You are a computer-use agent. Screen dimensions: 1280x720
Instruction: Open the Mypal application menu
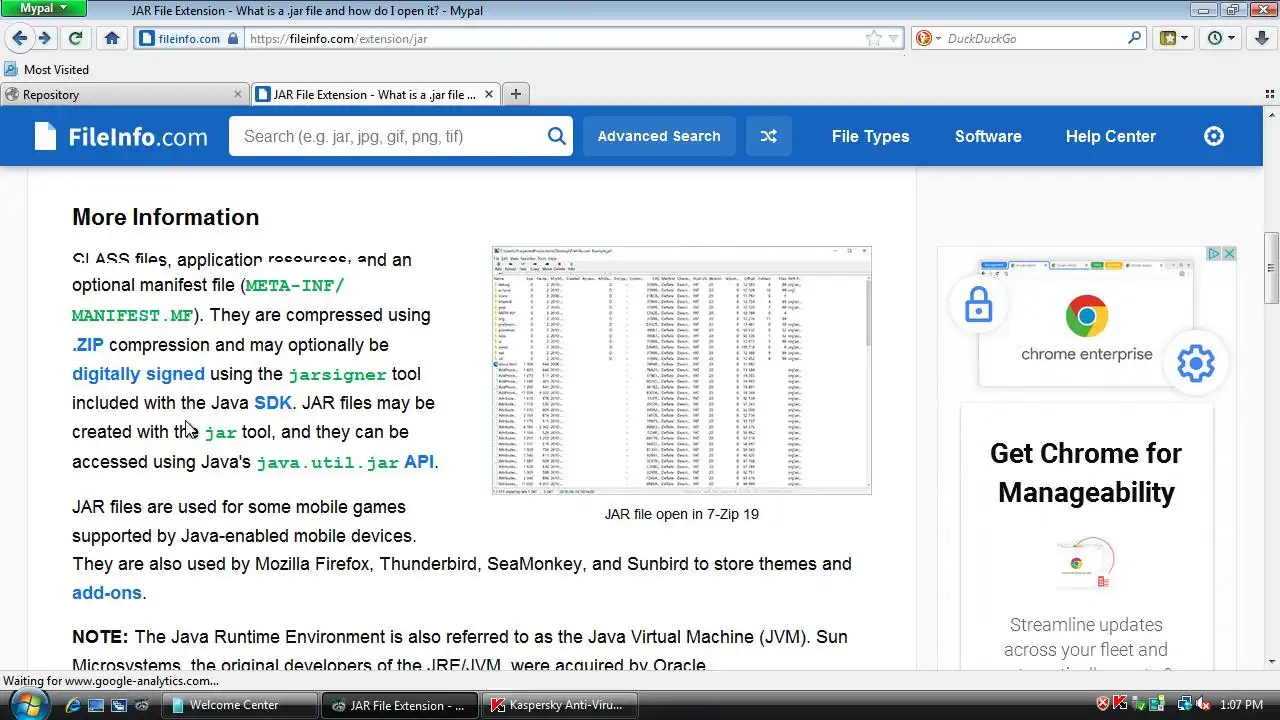44,9
